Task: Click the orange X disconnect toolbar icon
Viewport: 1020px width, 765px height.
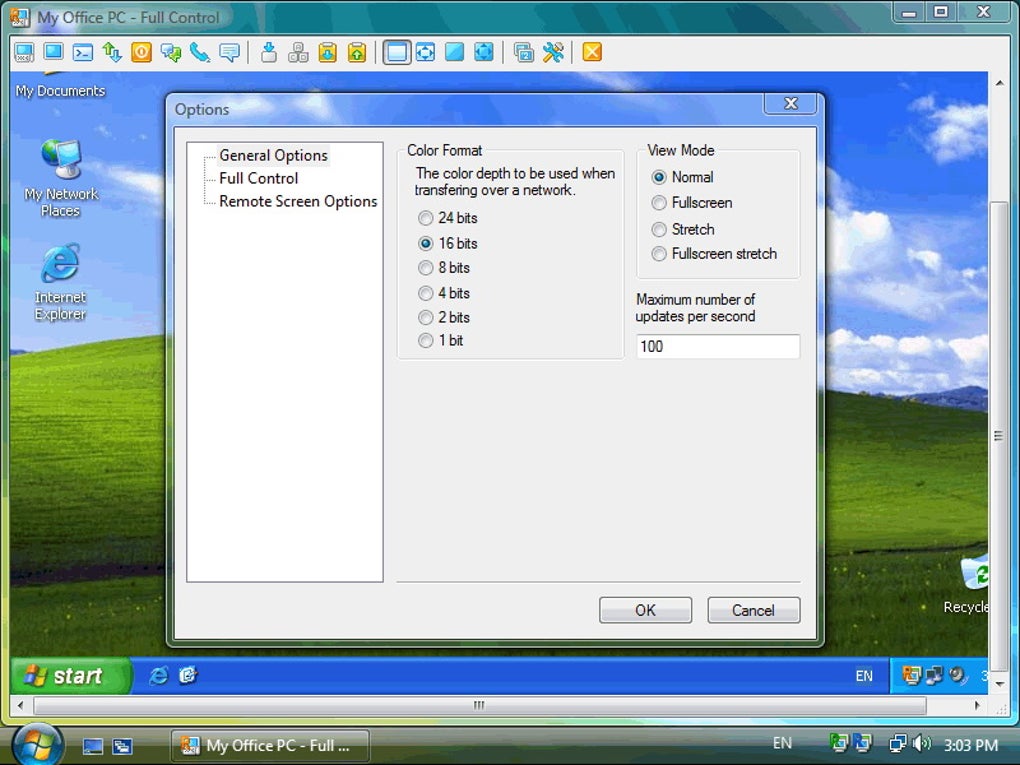Action: 592,52
